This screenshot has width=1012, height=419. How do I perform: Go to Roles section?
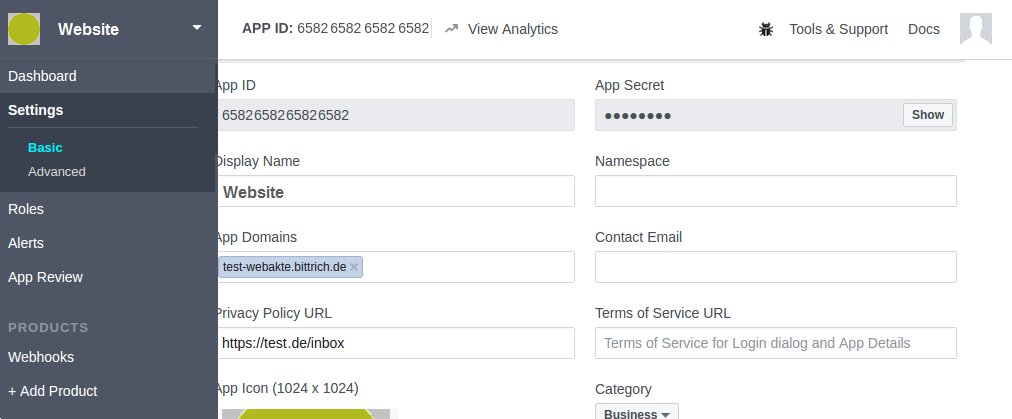click(x=26, y=209)
